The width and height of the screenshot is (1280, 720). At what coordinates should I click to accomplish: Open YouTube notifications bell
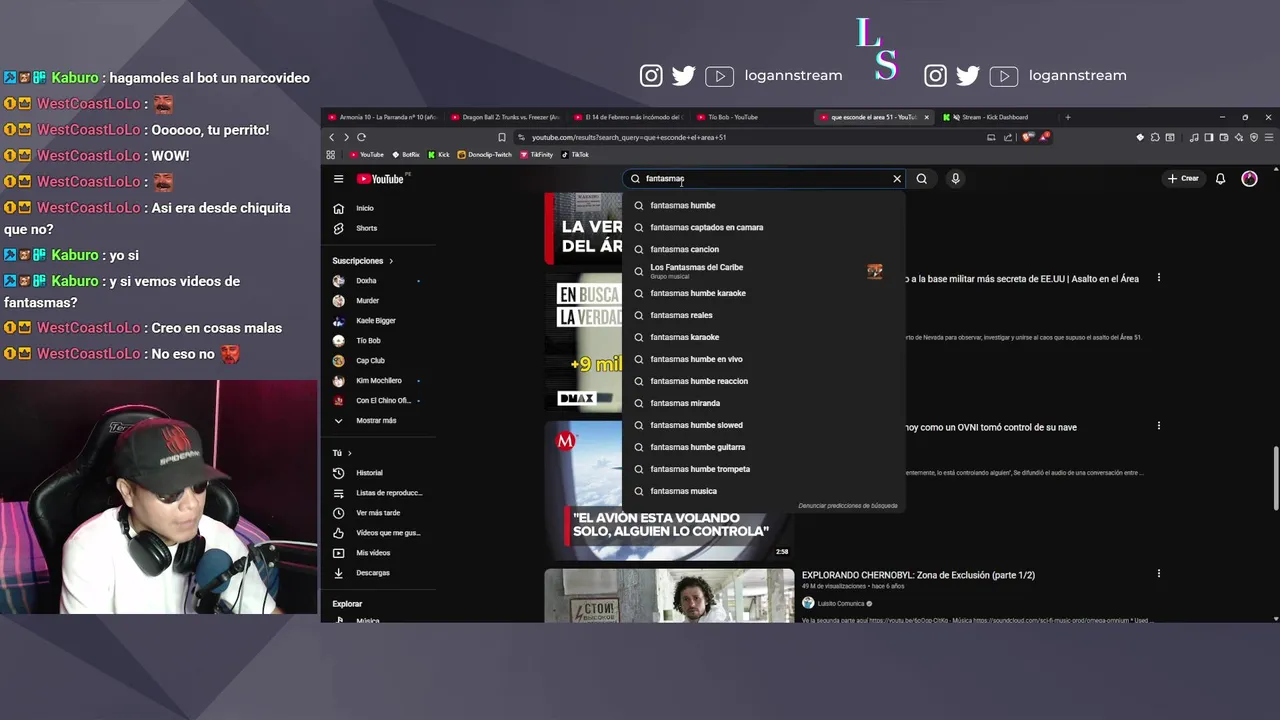coord(1220,179)
